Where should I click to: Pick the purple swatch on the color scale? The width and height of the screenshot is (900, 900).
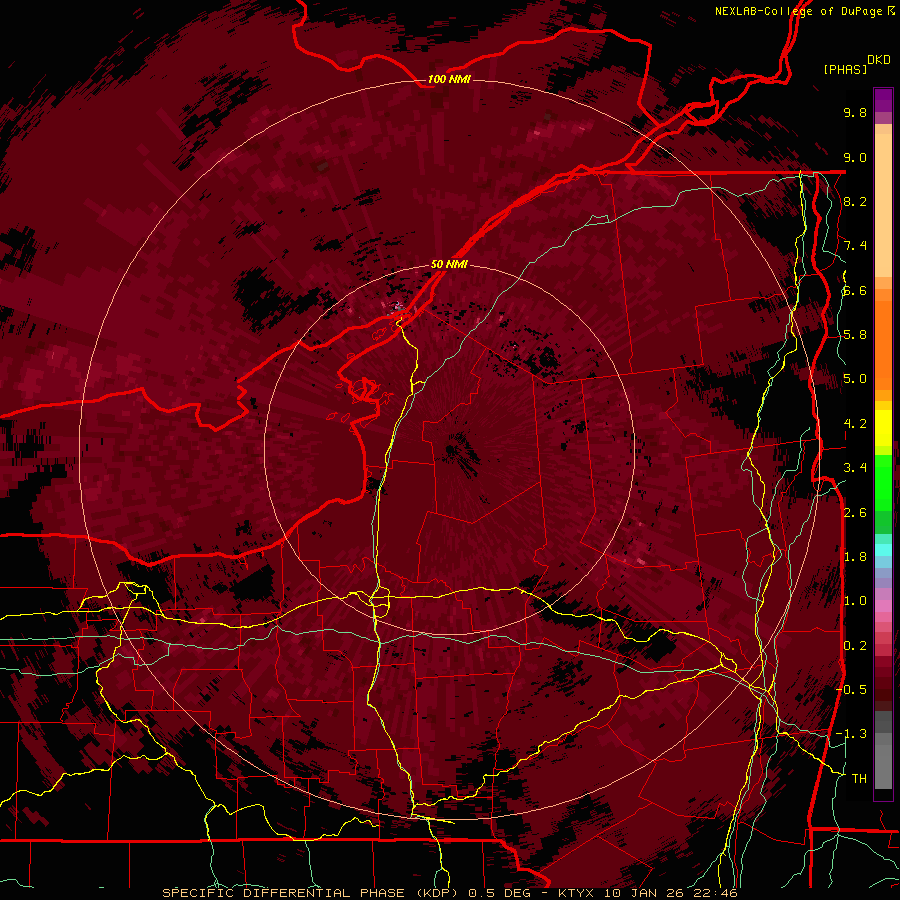(883, 100)
